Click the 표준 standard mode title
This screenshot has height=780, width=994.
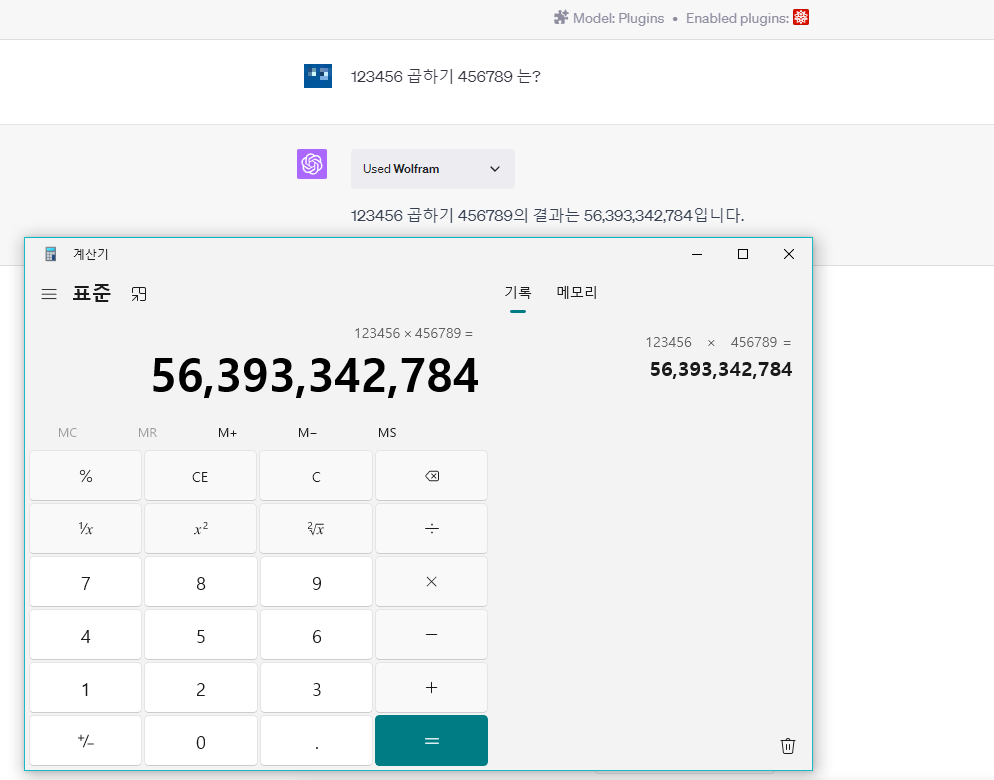[x=92, y=293]
